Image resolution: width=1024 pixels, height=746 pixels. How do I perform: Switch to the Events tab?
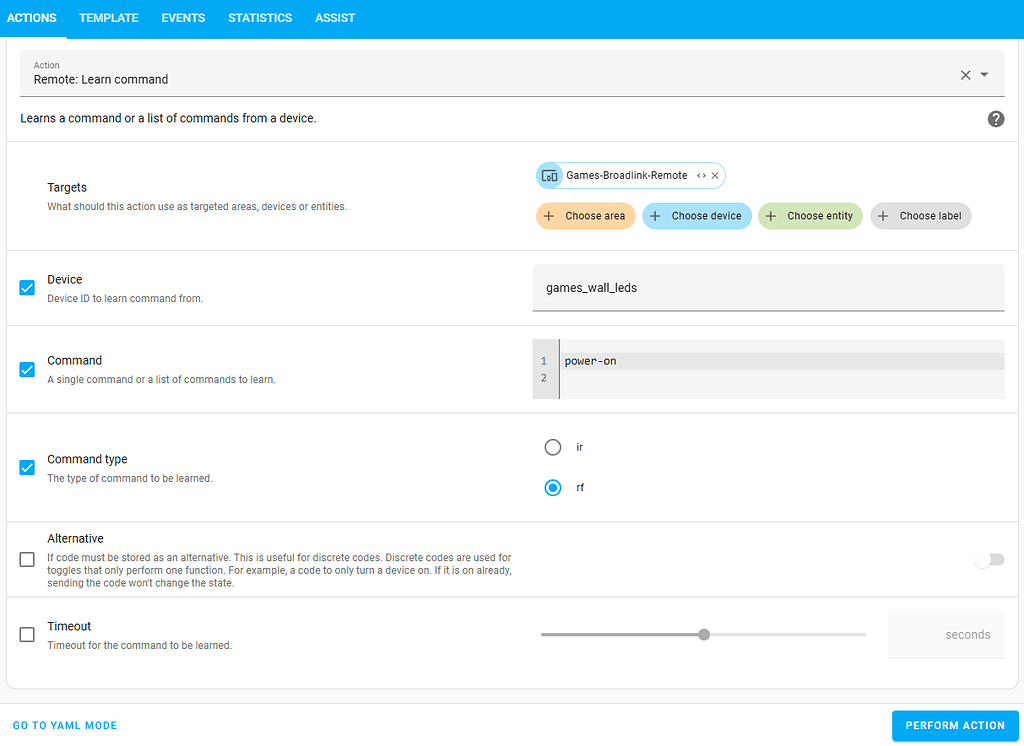tap(183, 18)
